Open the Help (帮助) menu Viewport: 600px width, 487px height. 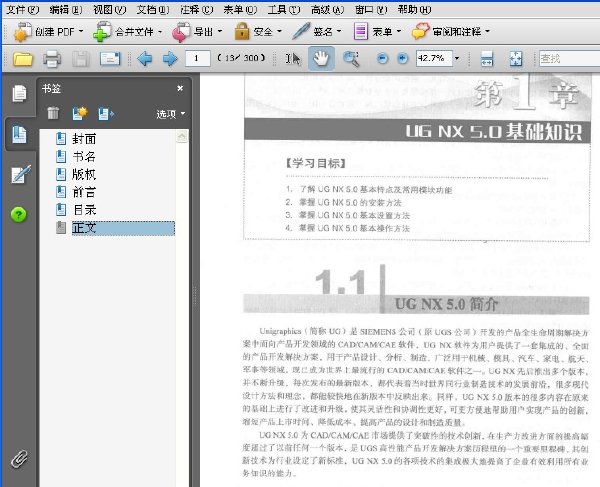pyautogui.click(x=415, y=9)
